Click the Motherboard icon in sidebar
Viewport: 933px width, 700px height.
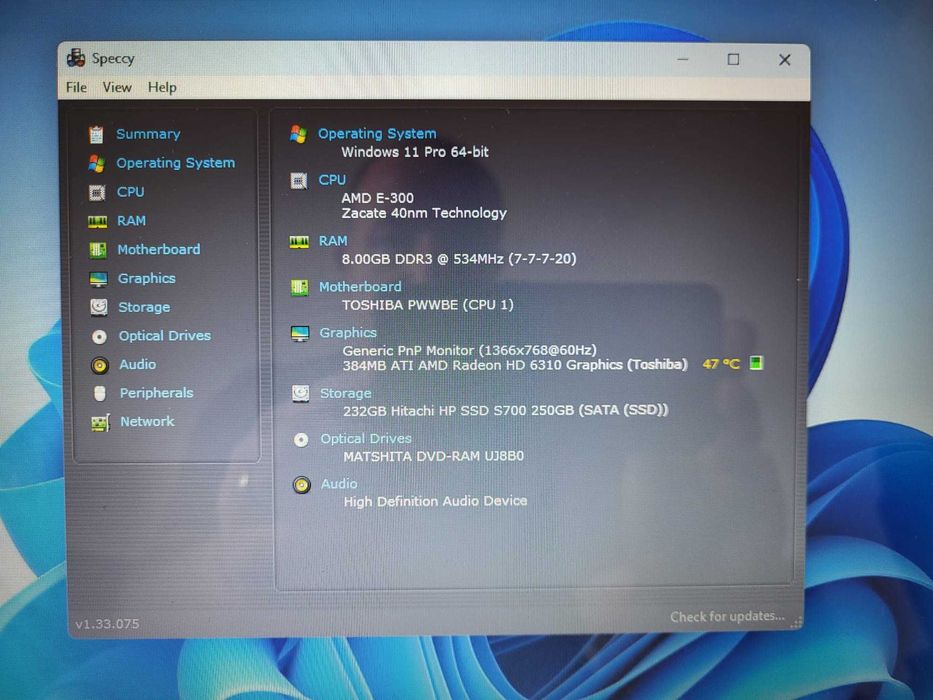[98, 250]
